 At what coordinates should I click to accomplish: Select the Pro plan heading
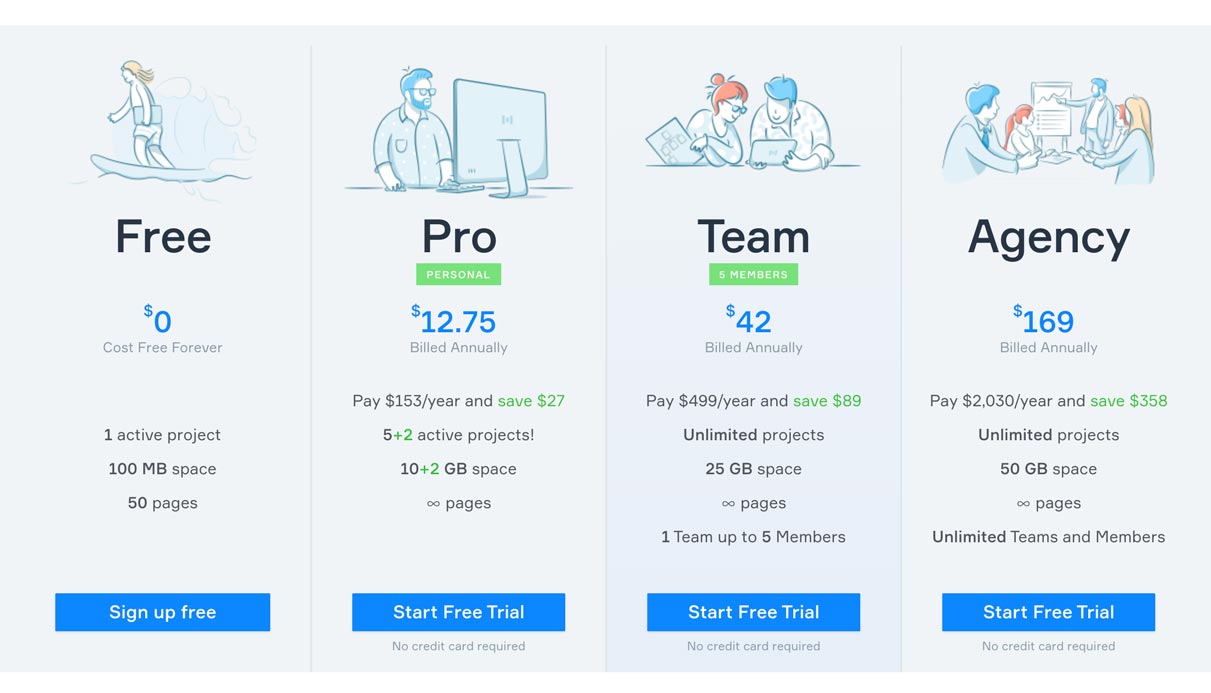(459, 237)
